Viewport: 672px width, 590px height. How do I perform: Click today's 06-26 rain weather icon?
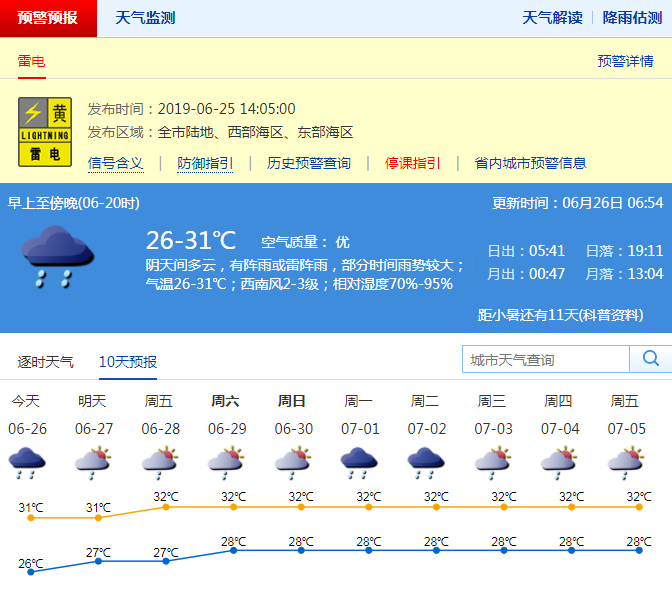coord(26,461)
